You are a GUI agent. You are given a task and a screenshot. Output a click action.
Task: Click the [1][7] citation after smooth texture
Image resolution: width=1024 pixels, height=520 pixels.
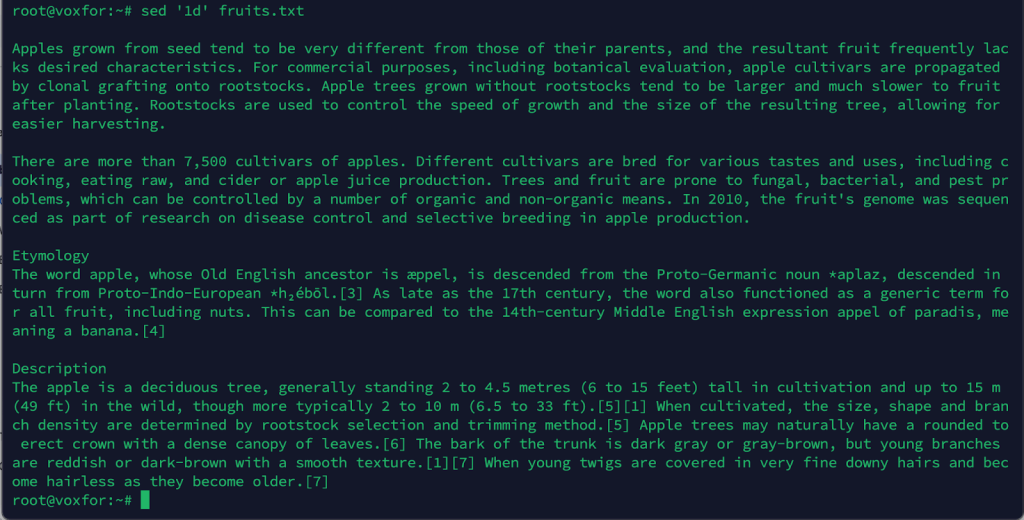[450, 463]
